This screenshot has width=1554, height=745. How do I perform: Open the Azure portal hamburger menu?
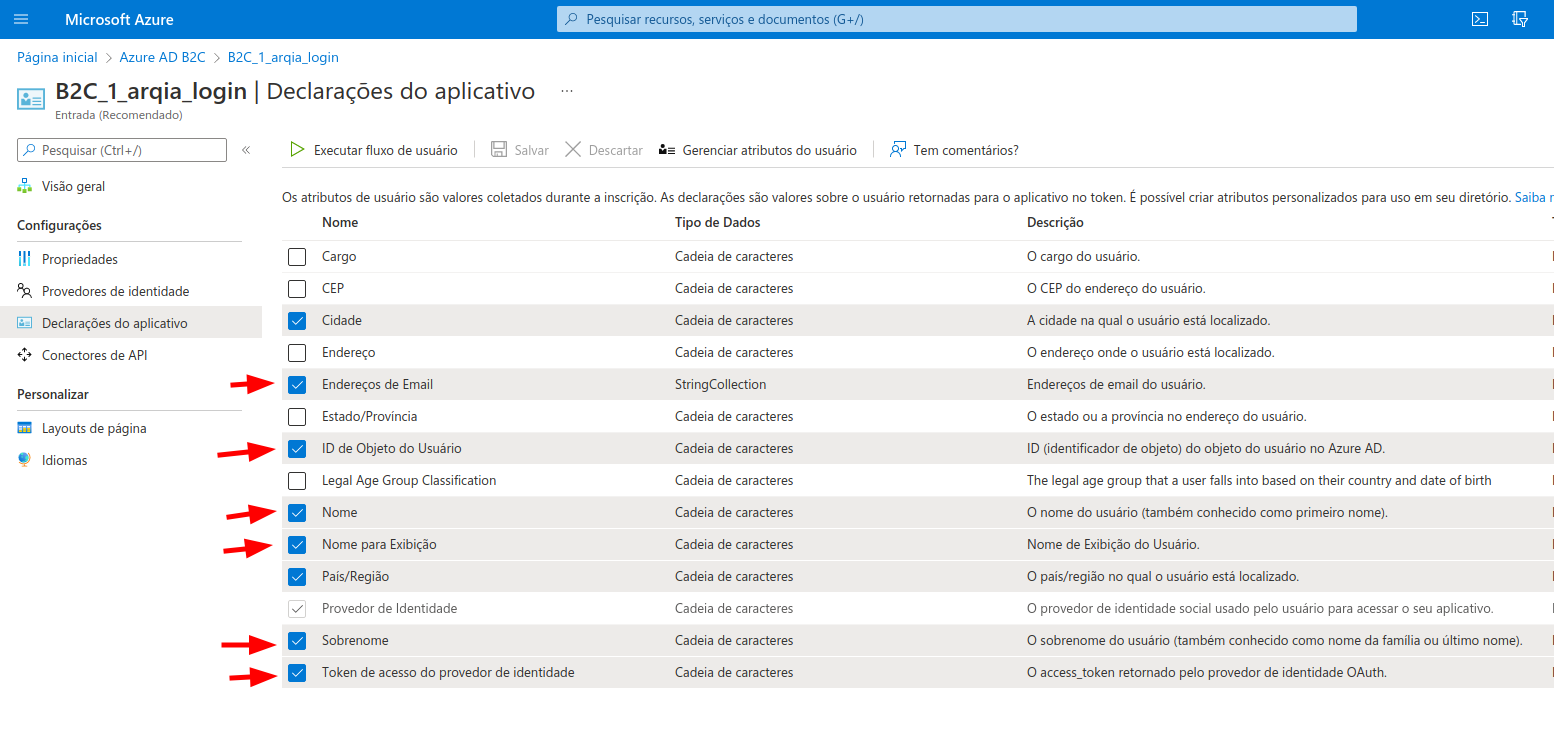[22, 19]
